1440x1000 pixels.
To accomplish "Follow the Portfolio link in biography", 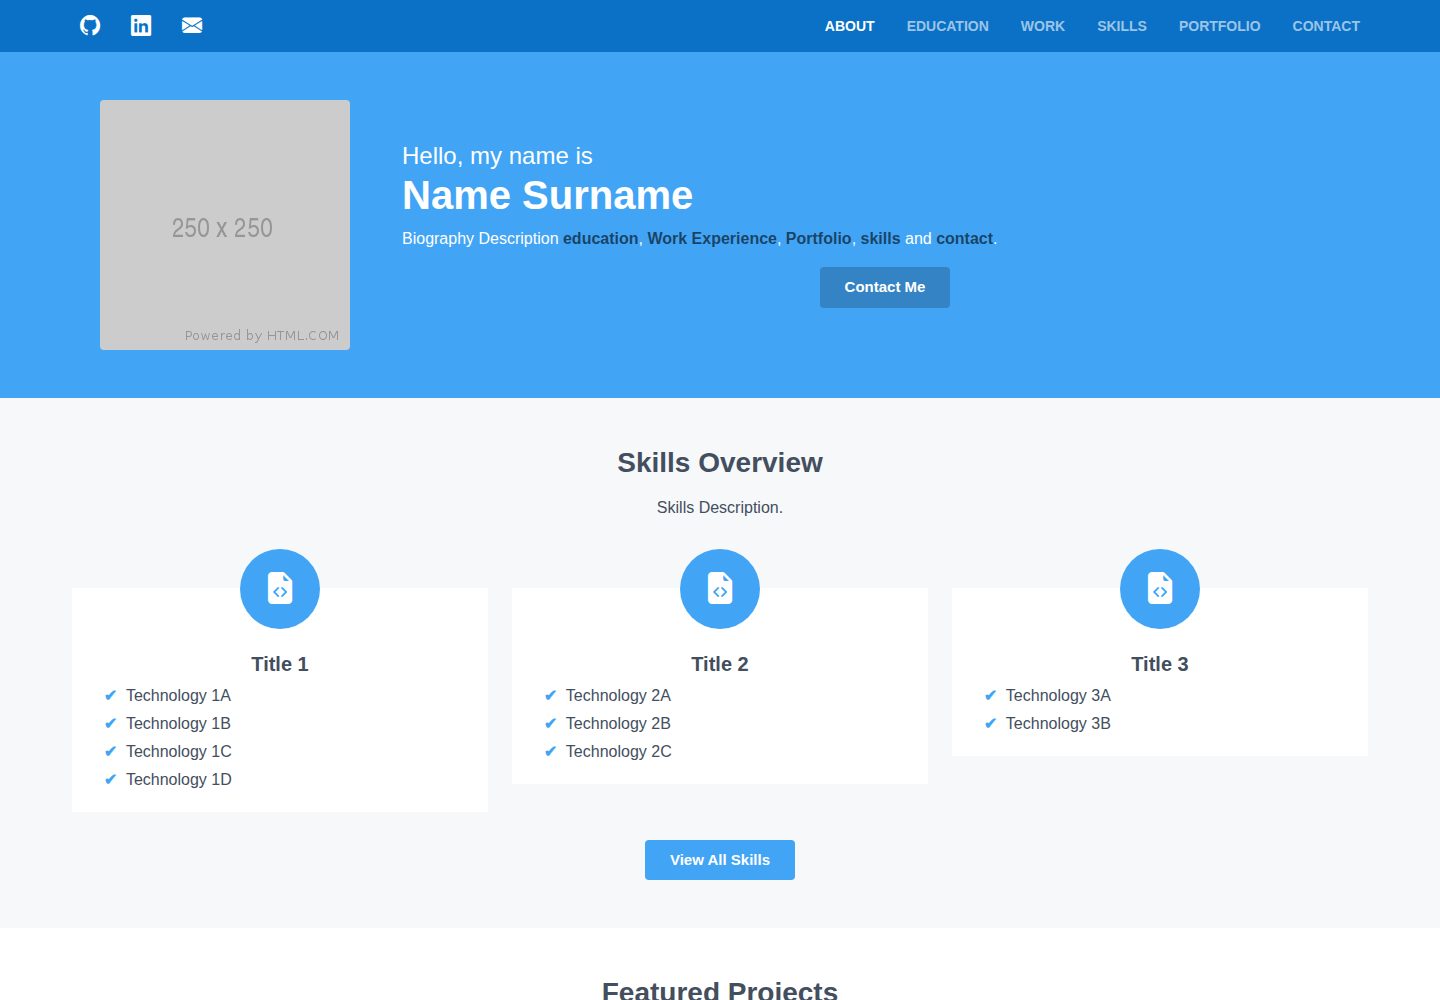I will [x=818, y=238].
